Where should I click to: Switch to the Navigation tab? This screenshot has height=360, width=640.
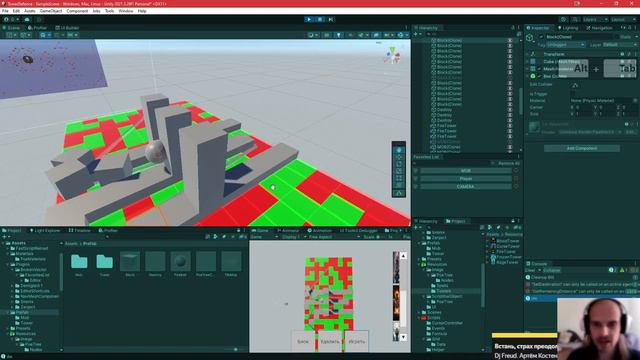click(599, 28)
